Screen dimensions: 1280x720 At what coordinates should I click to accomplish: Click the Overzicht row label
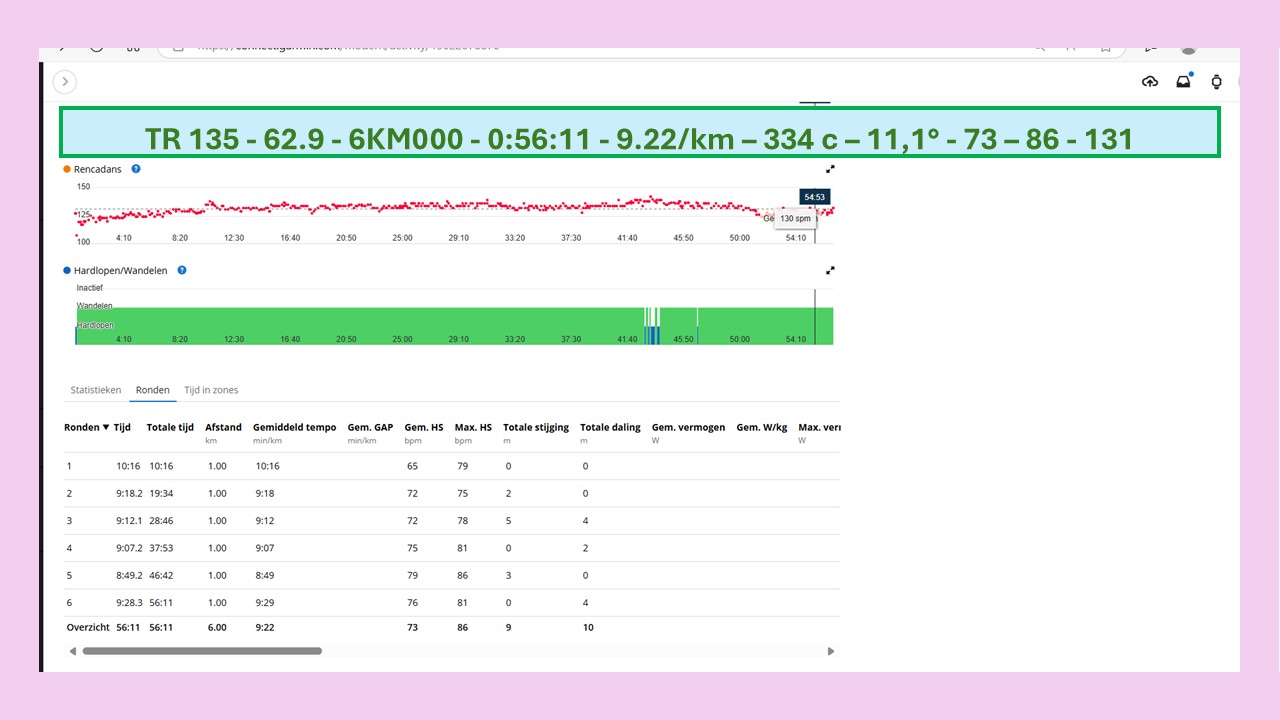pyautogui.click(x=87, y=627)
